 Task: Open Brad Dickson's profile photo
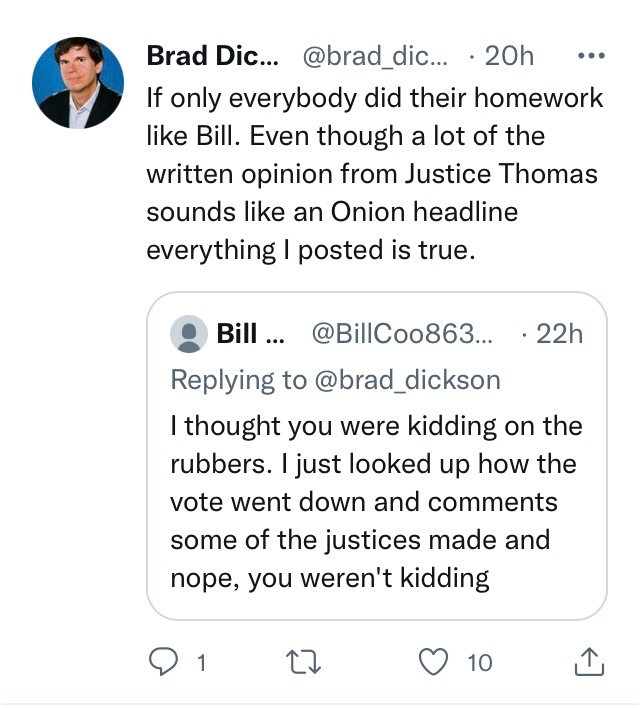79,83
